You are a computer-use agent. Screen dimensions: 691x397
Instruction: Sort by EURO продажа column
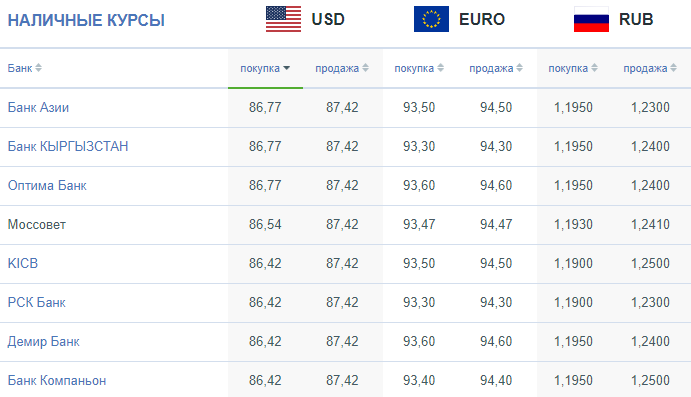tap(496, 68)
